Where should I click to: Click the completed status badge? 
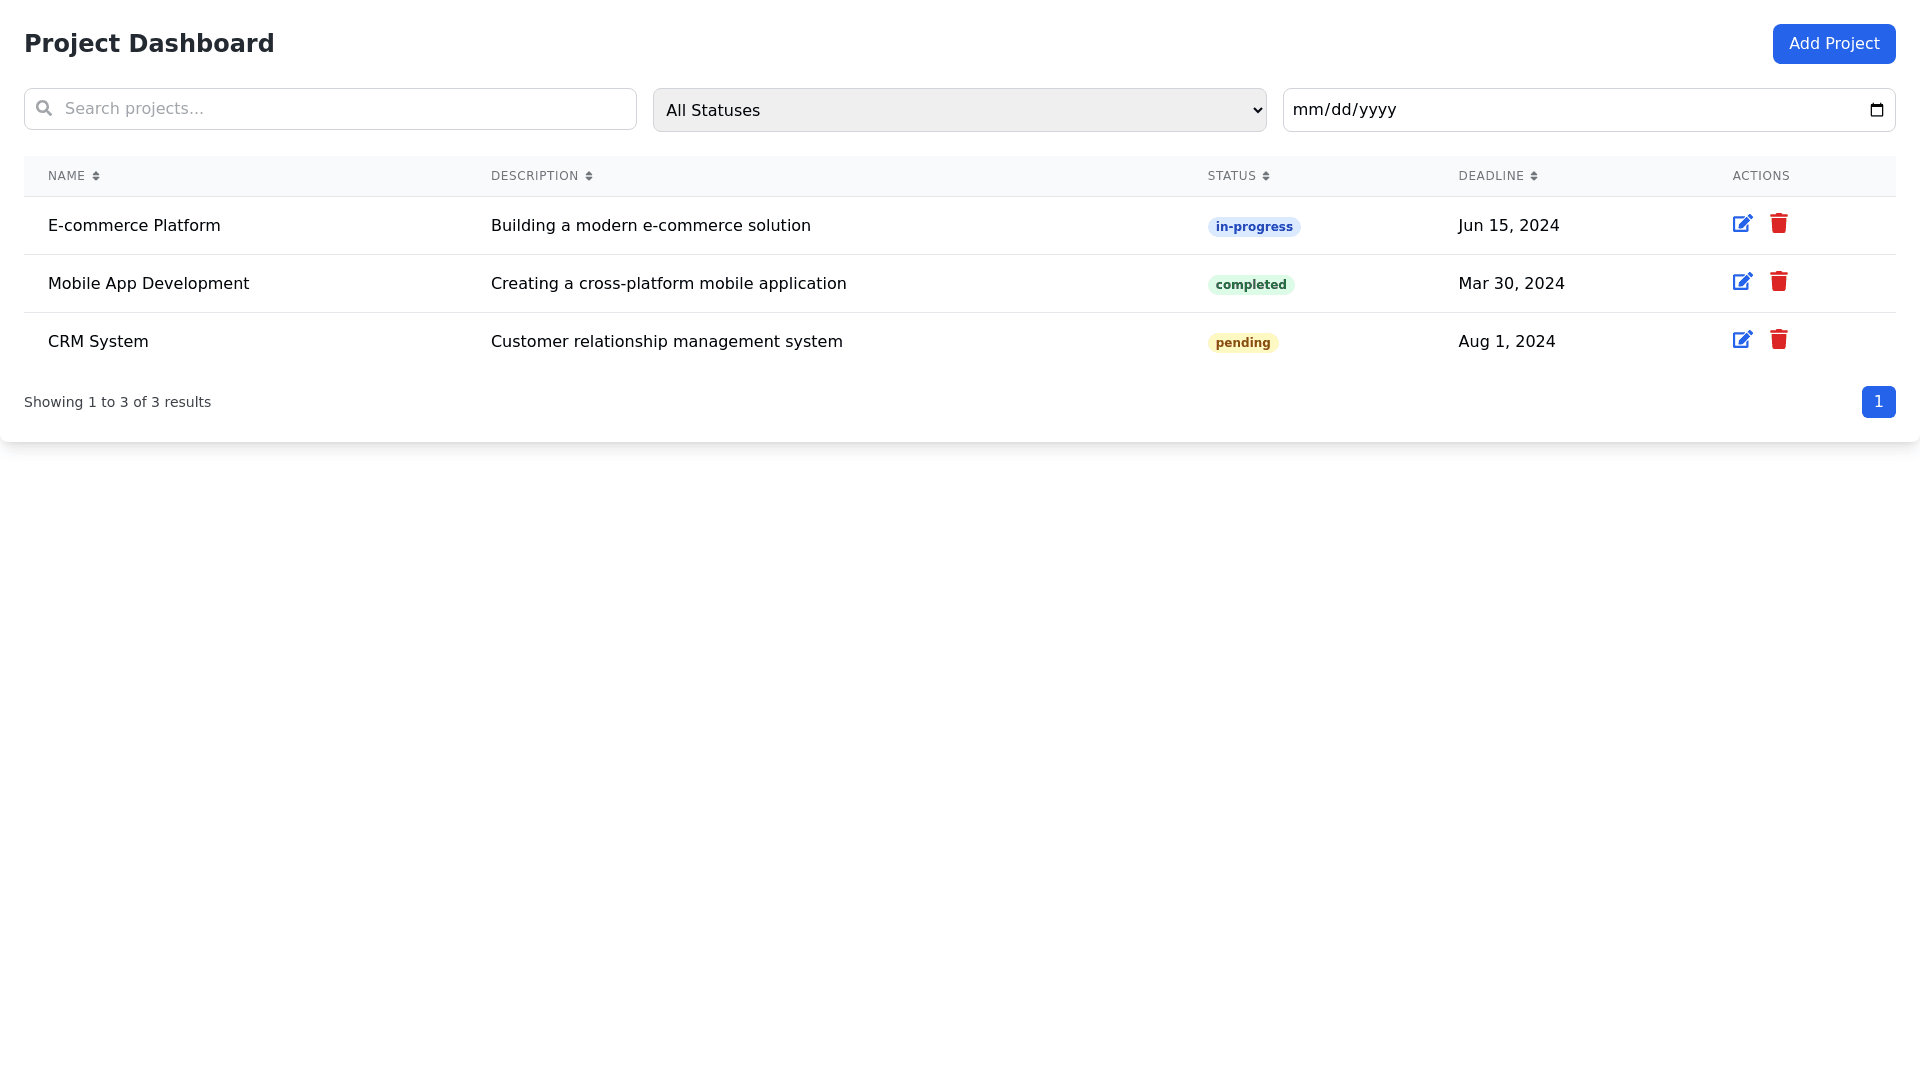pyautogui.click(x=1250, y=285)
